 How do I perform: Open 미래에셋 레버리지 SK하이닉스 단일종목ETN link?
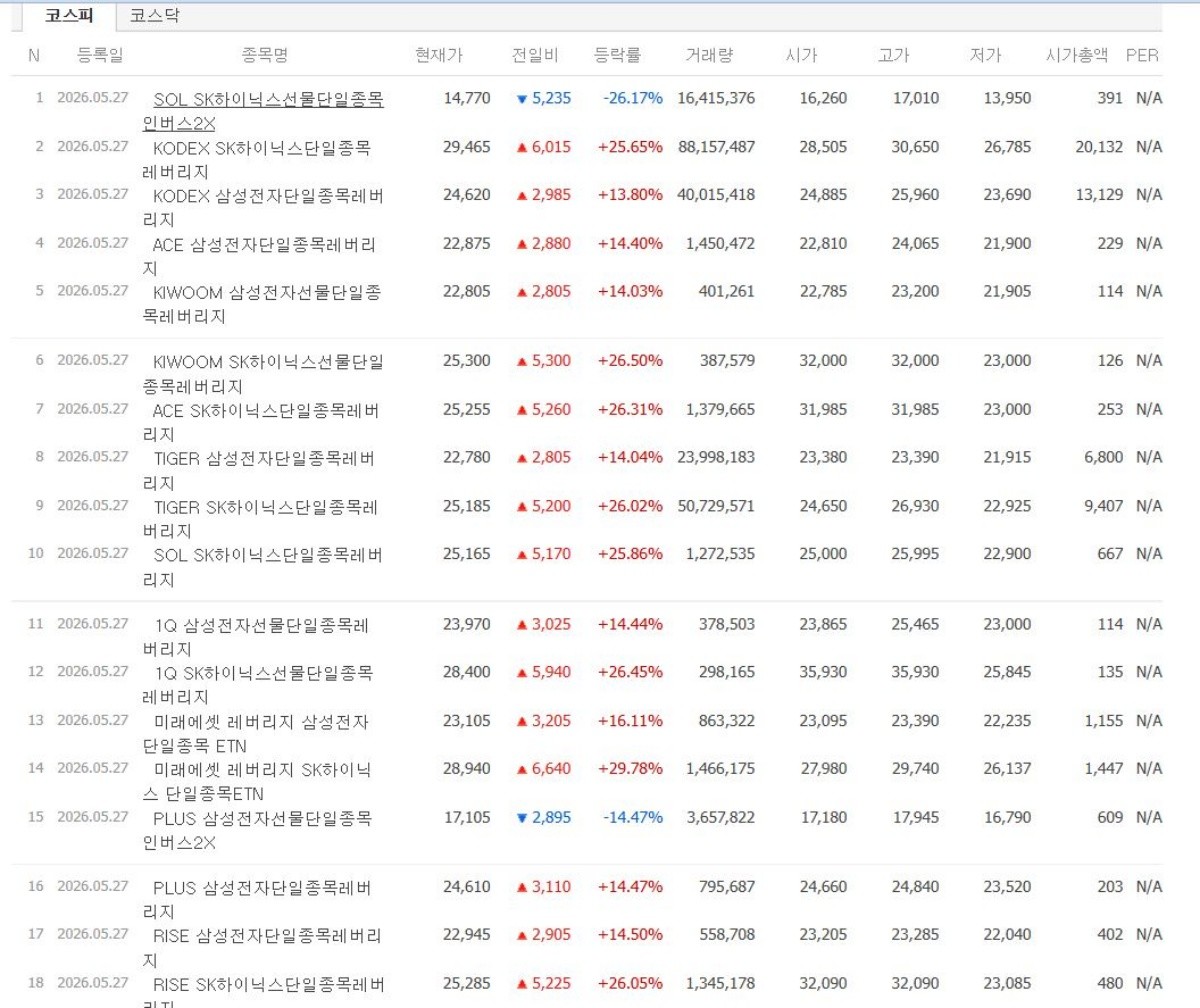point(256,780)
